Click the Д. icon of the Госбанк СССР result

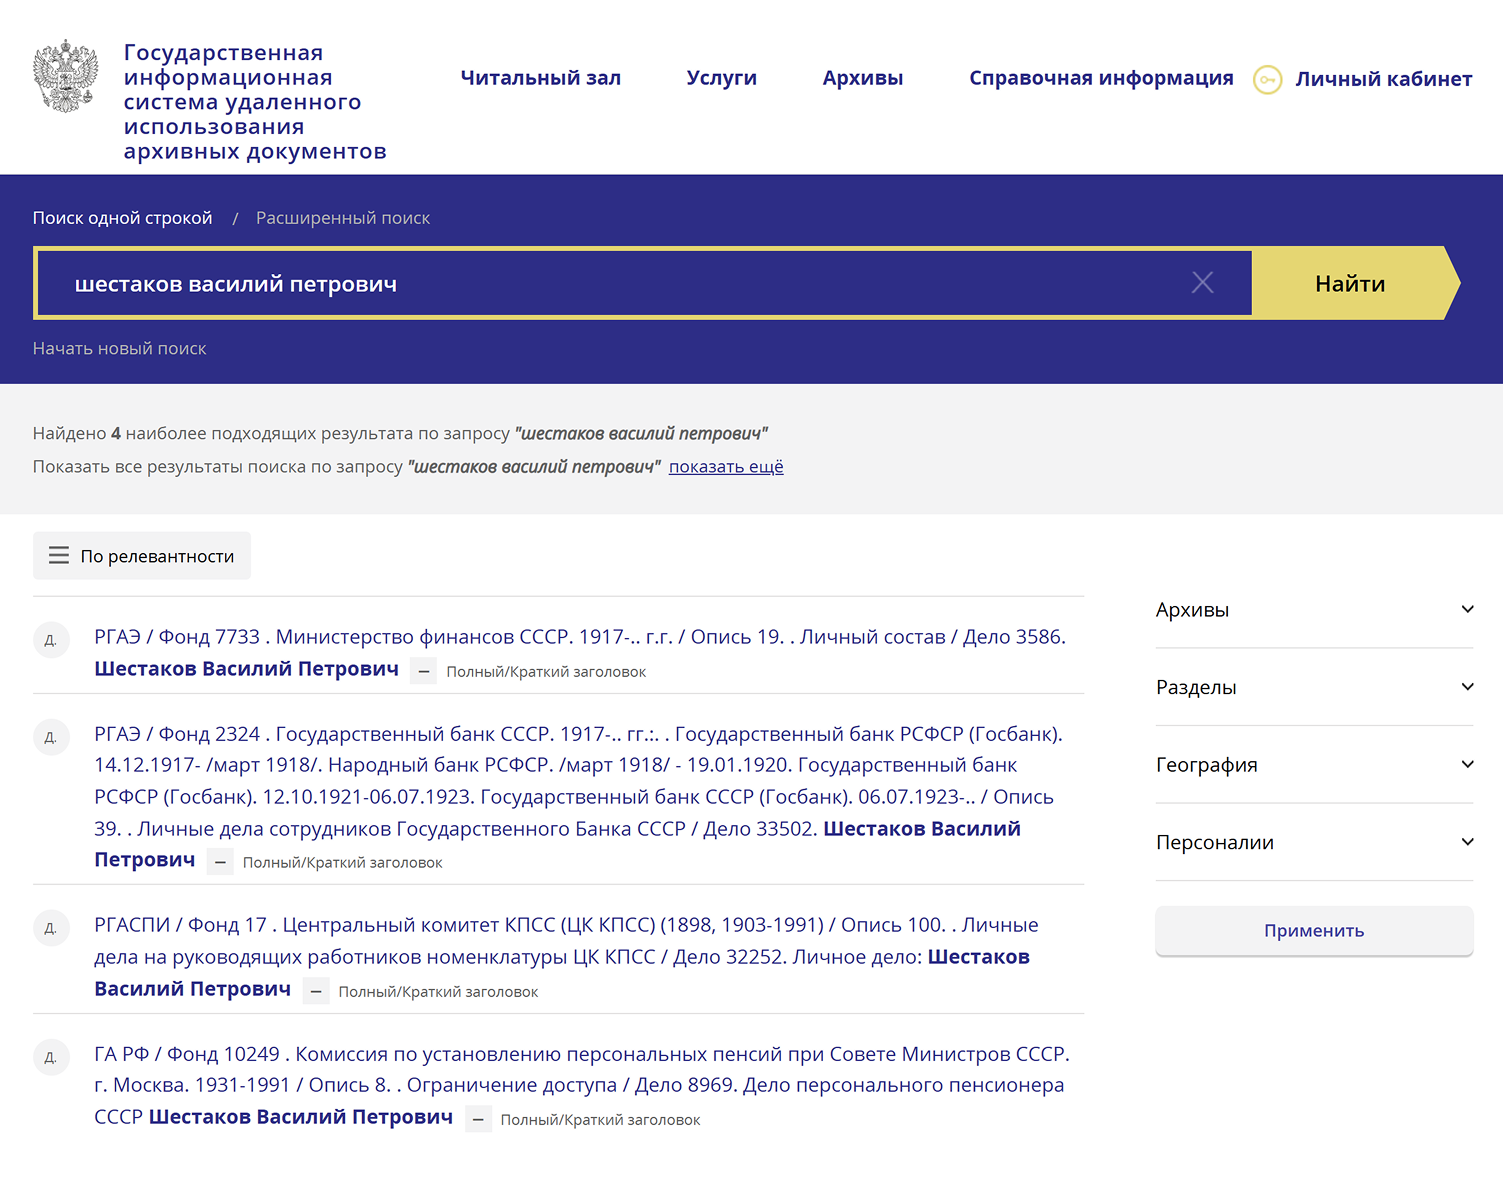point(51,736)
